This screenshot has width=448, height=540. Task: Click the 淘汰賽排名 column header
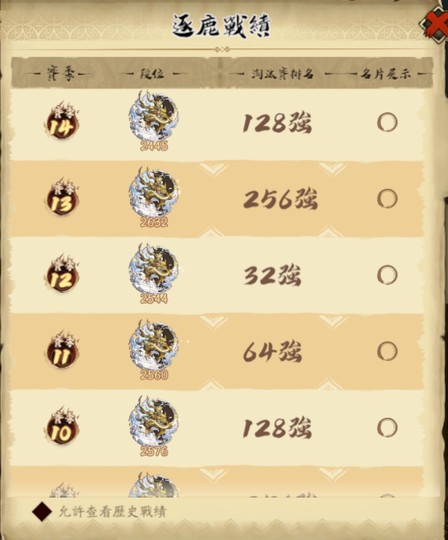(282, 74)
